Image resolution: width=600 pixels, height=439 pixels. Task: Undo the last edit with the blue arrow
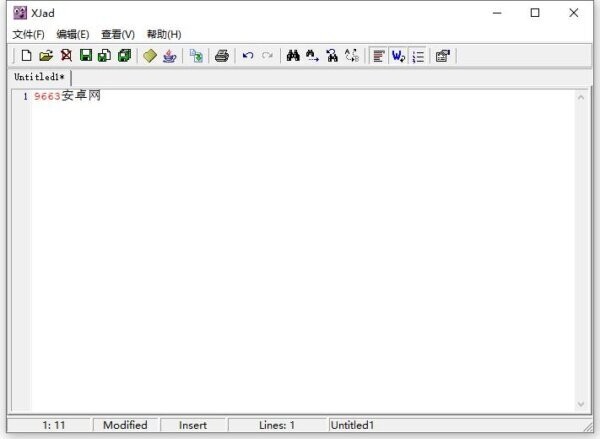point(248,56)
